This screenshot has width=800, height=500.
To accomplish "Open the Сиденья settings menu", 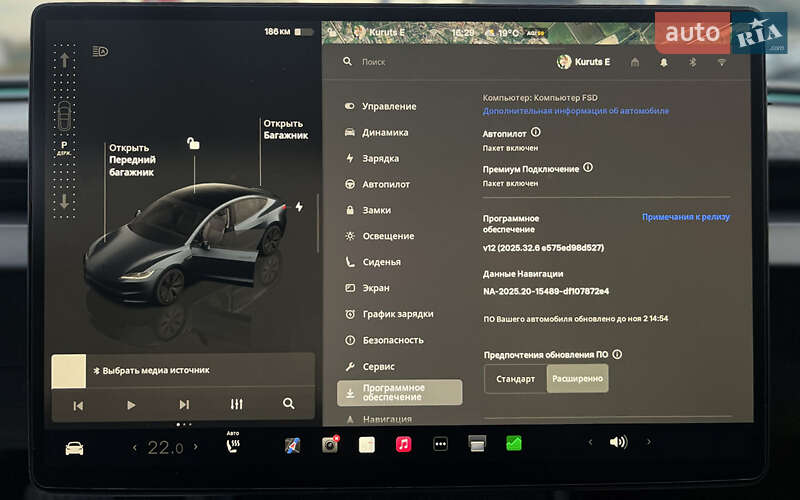I will 373,262.
